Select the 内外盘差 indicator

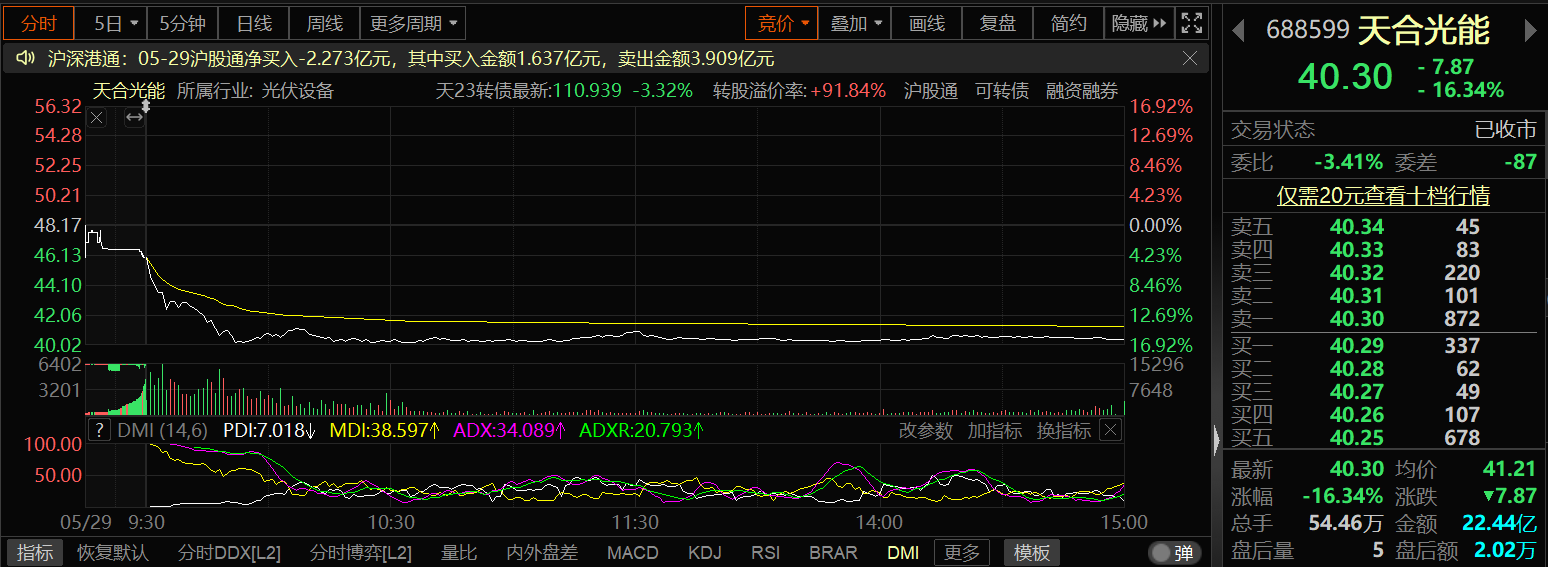pyautogui.click(x=542, y=552)
